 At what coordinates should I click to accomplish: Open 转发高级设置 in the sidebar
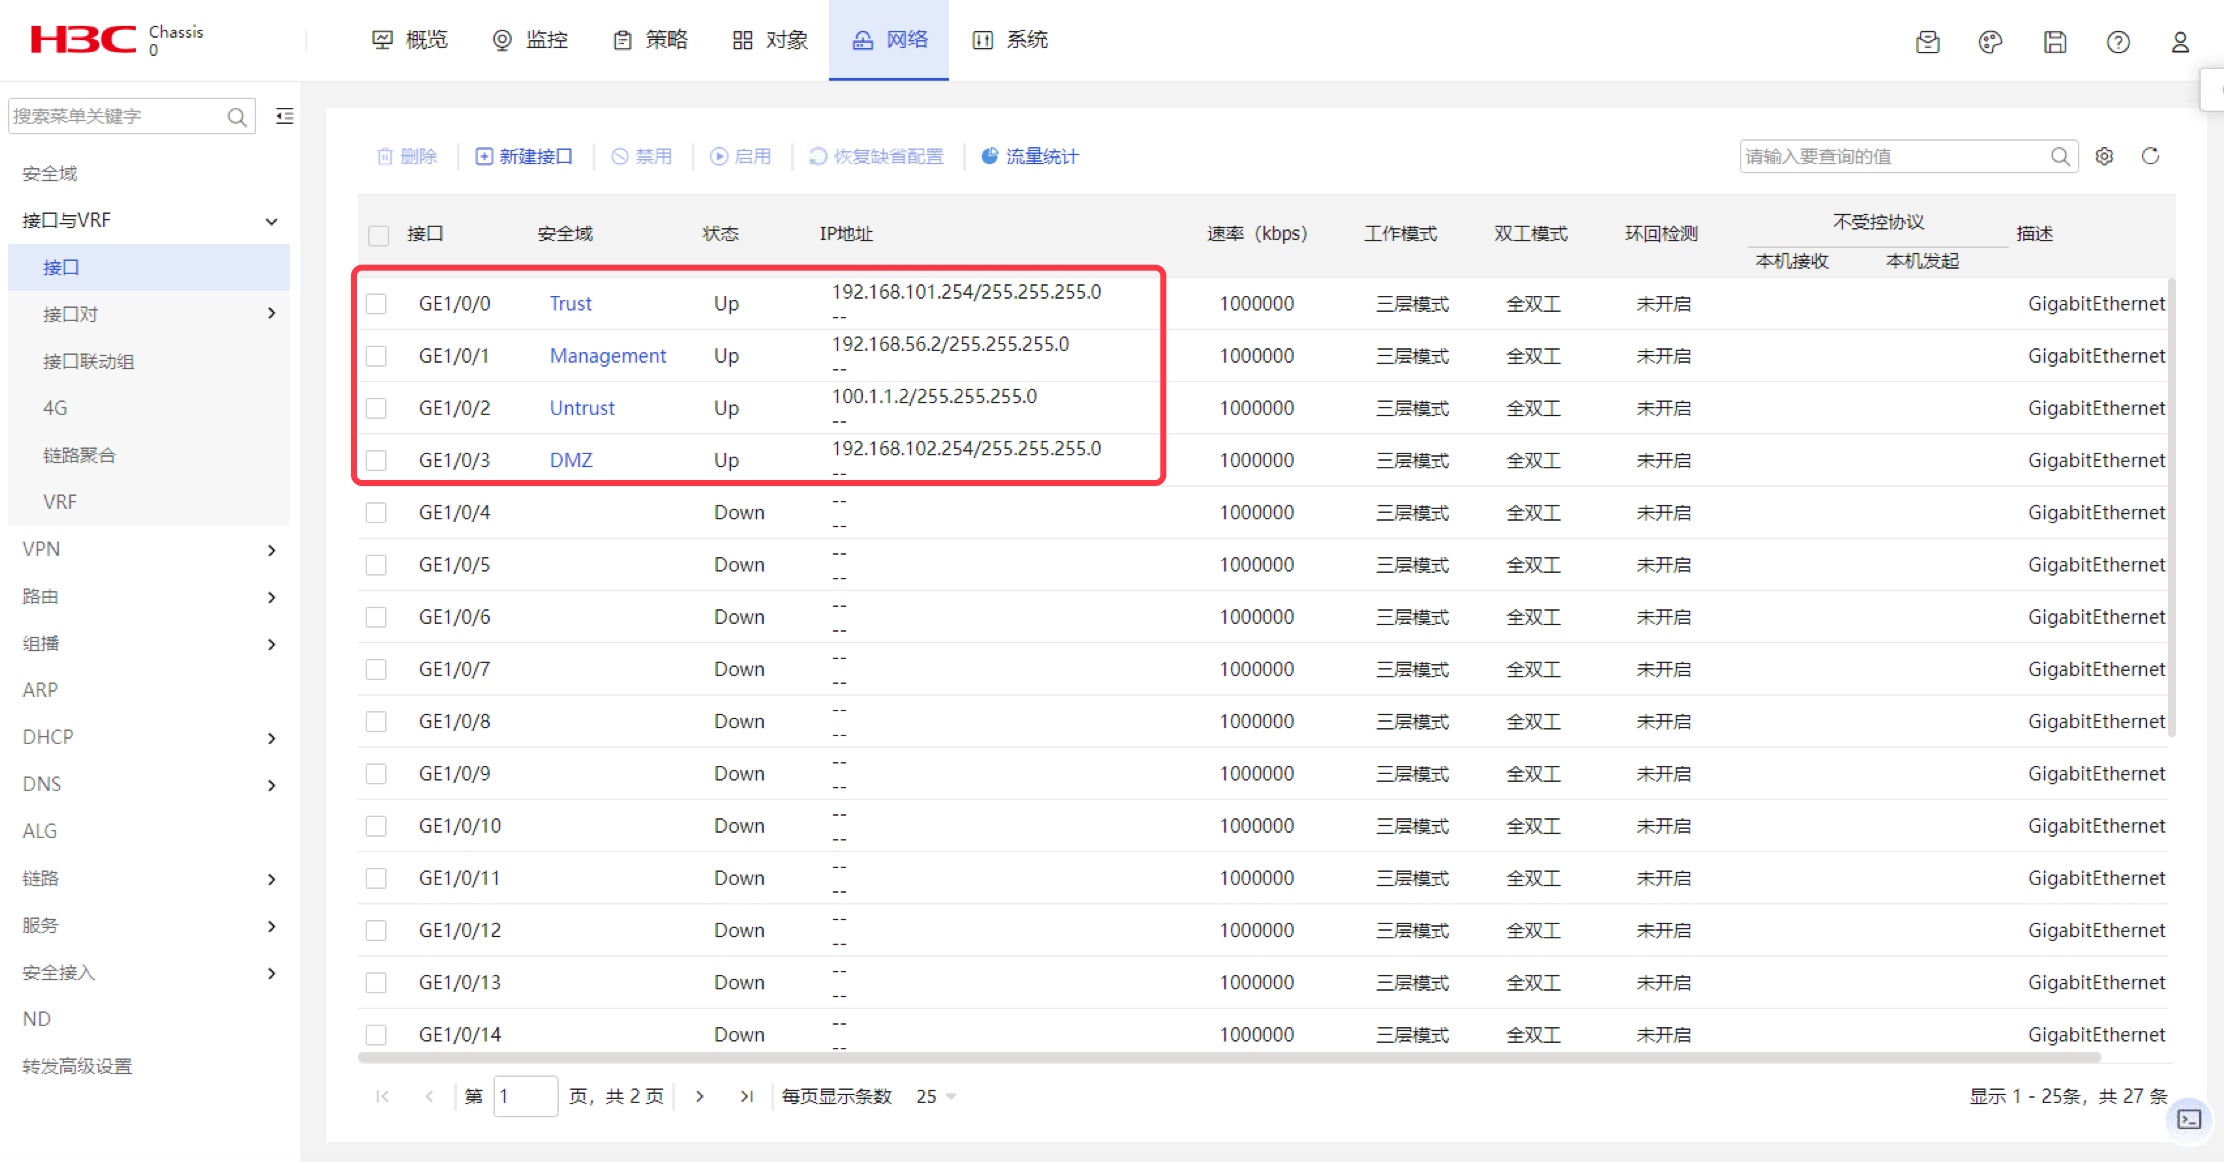pyautogui.click(x=78, y=1067)
